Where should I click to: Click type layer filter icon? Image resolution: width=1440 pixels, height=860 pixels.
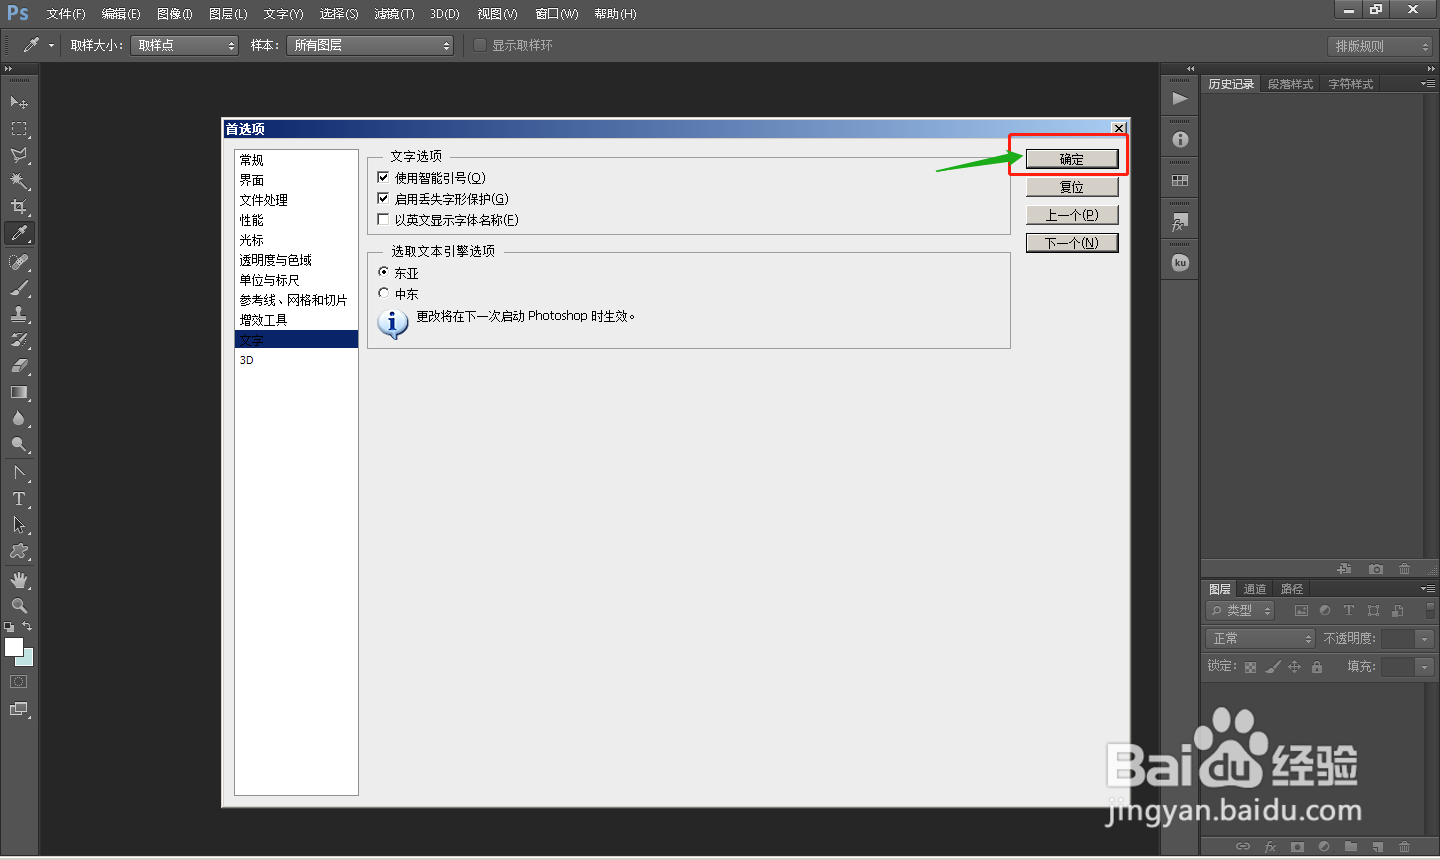(x=1349, y=610)
